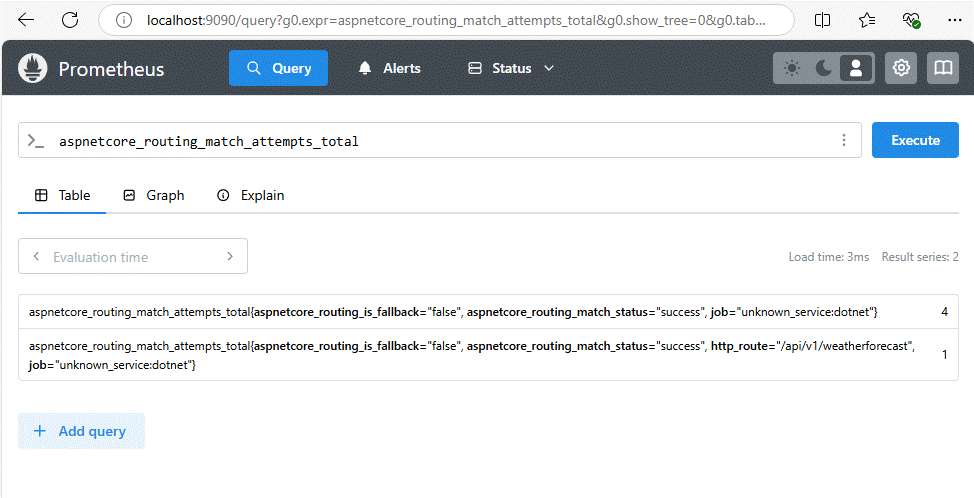The image size is (974, 498).
Task: Open browser settings and more menu
Action: (x=955, y=20)
